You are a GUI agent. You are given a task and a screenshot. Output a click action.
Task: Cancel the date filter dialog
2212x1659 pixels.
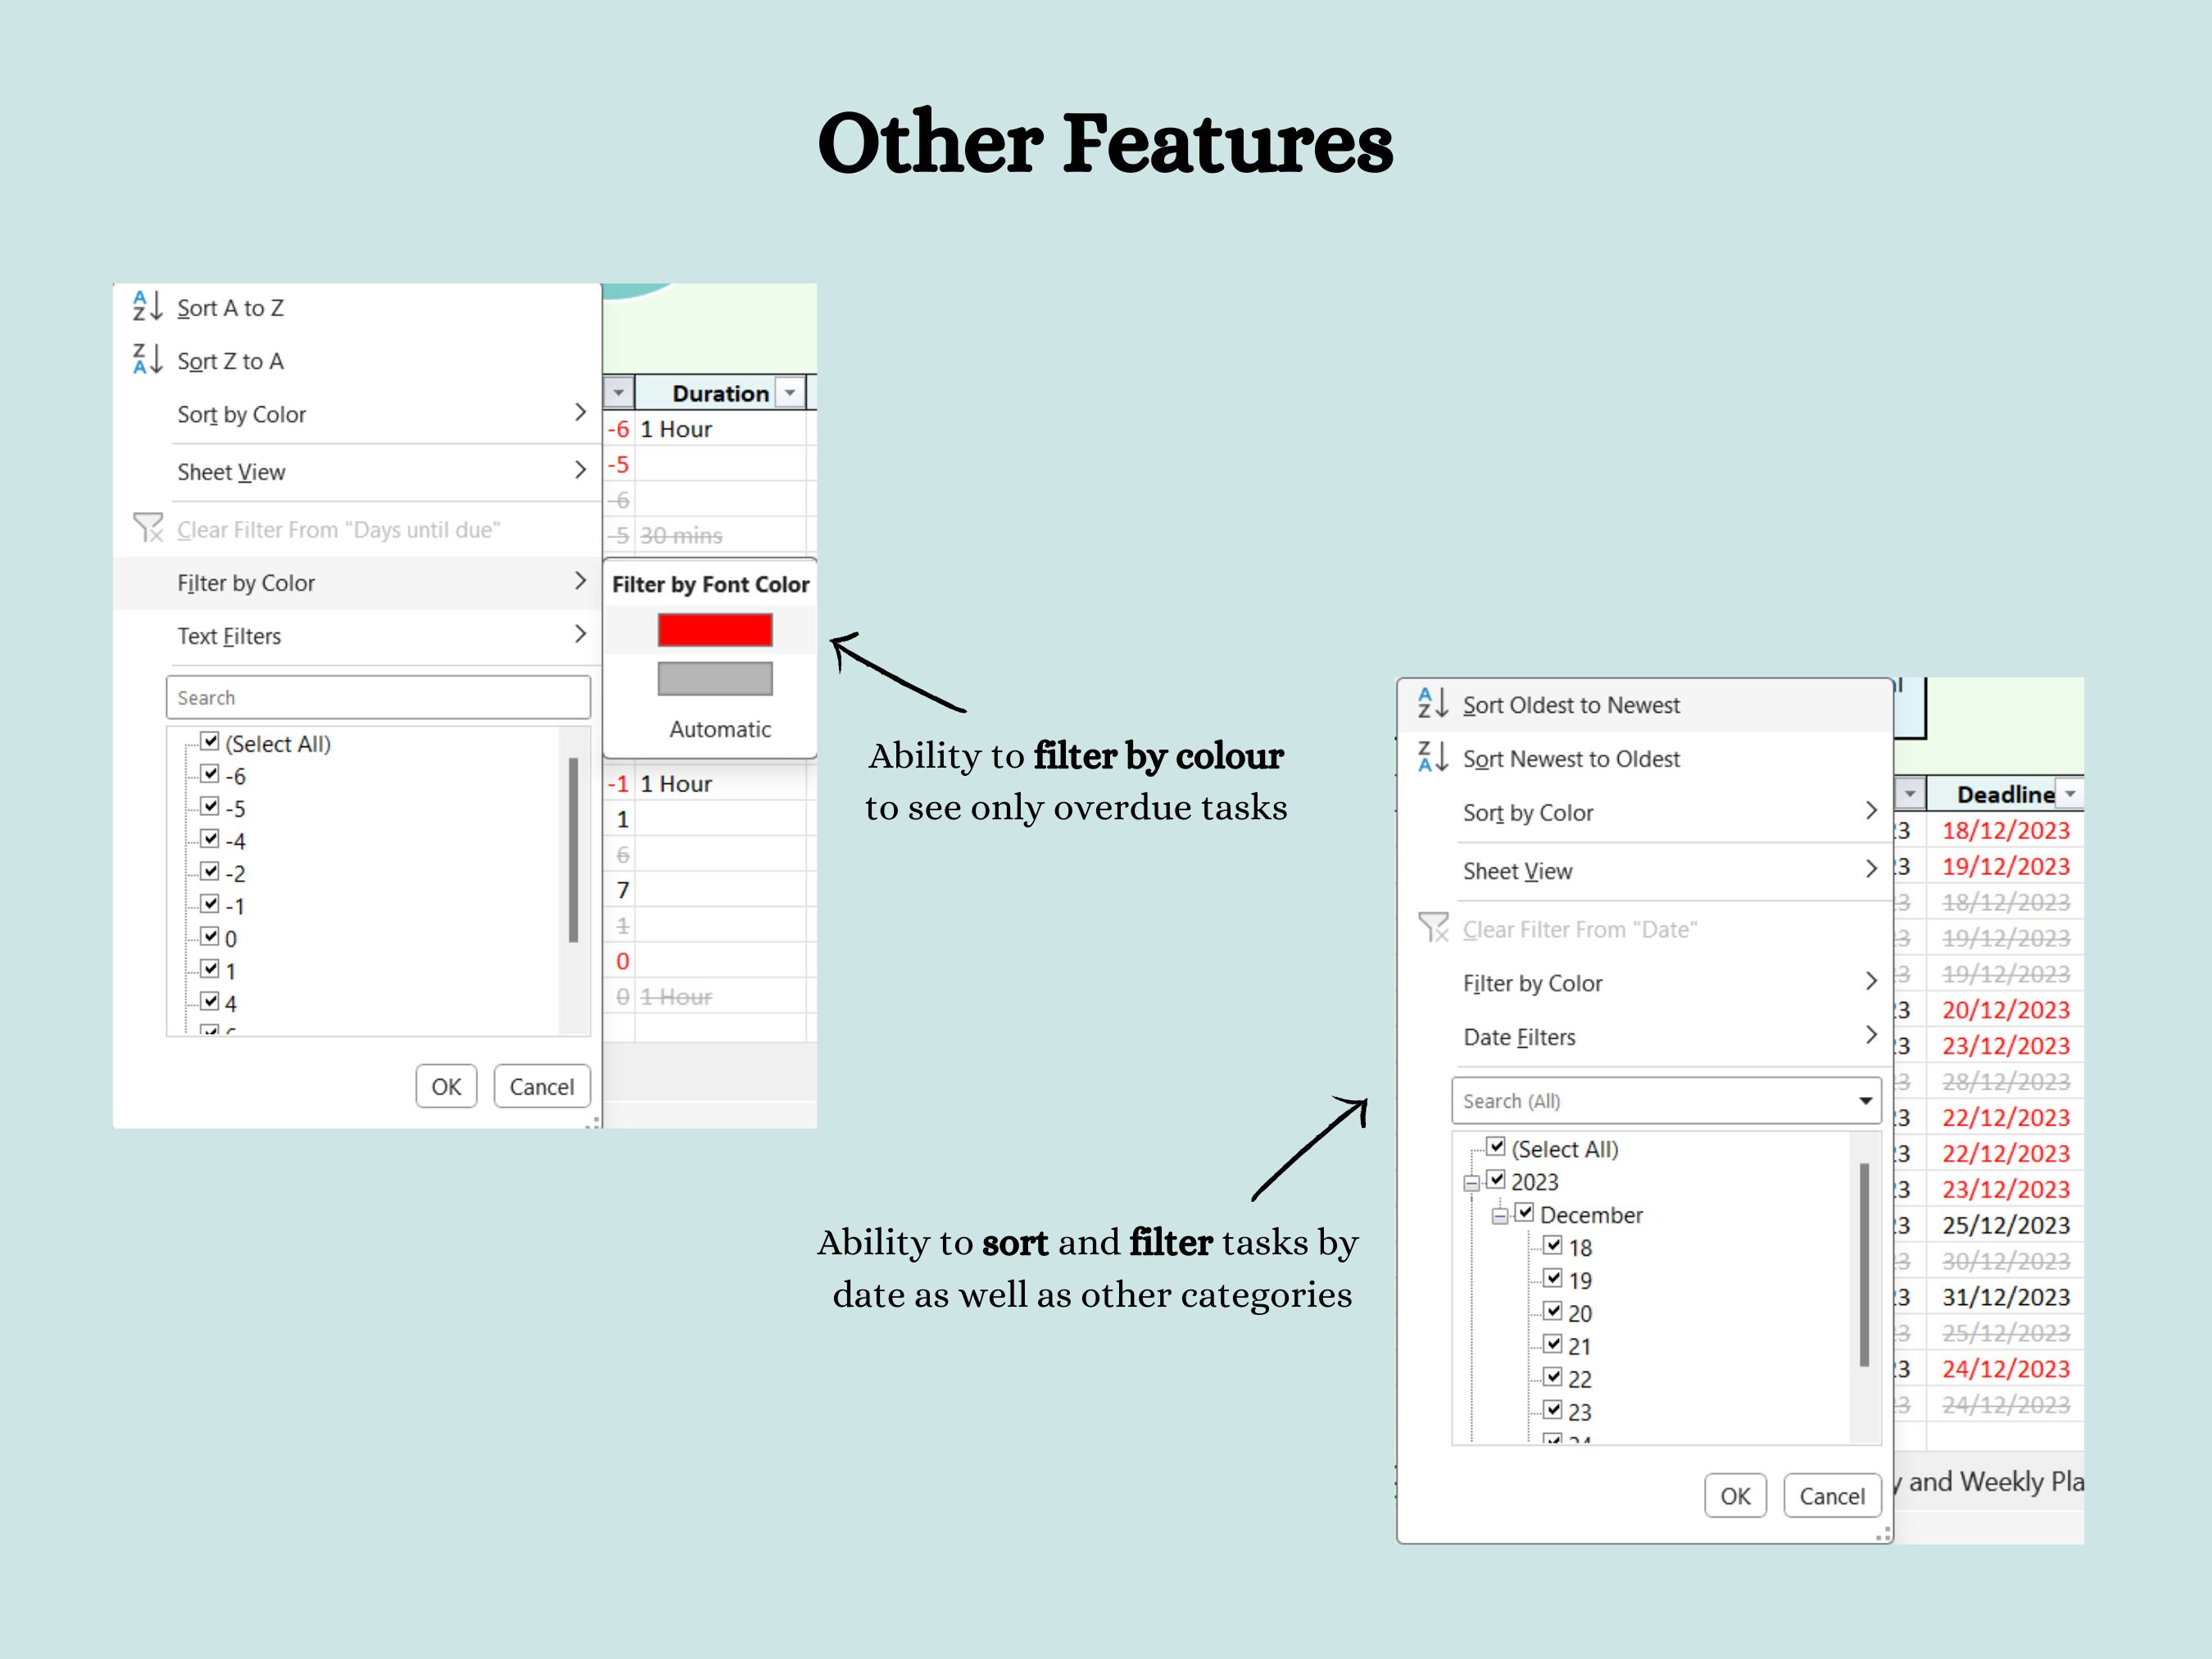[x=1831, y=1496]
